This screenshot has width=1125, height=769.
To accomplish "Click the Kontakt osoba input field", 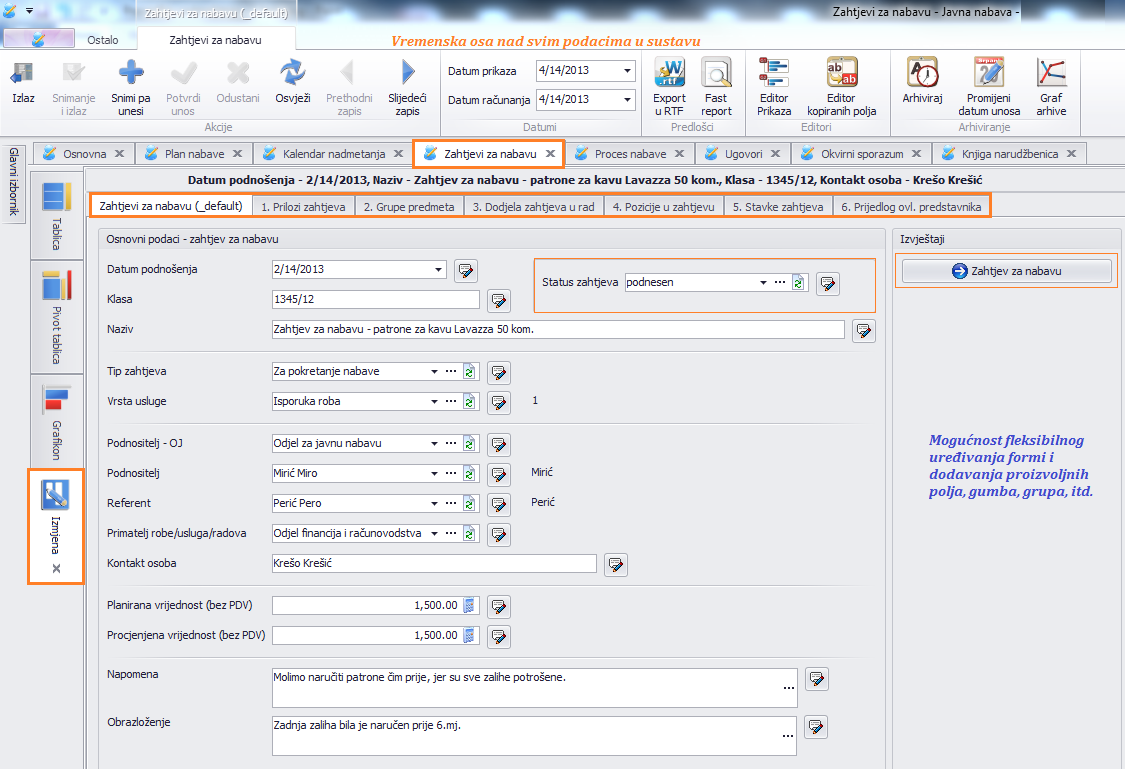I will coord(434,563).
